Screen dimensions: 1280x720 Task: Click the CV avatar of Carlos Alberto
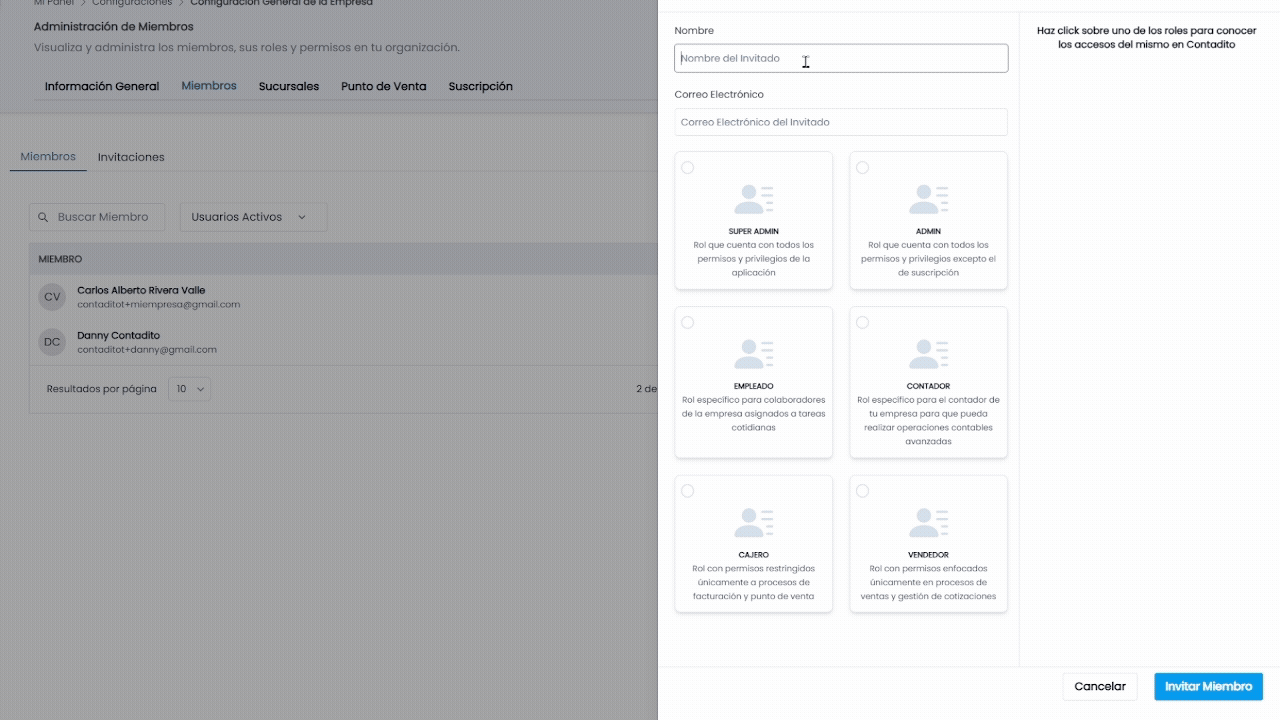[x=52, y=297]
